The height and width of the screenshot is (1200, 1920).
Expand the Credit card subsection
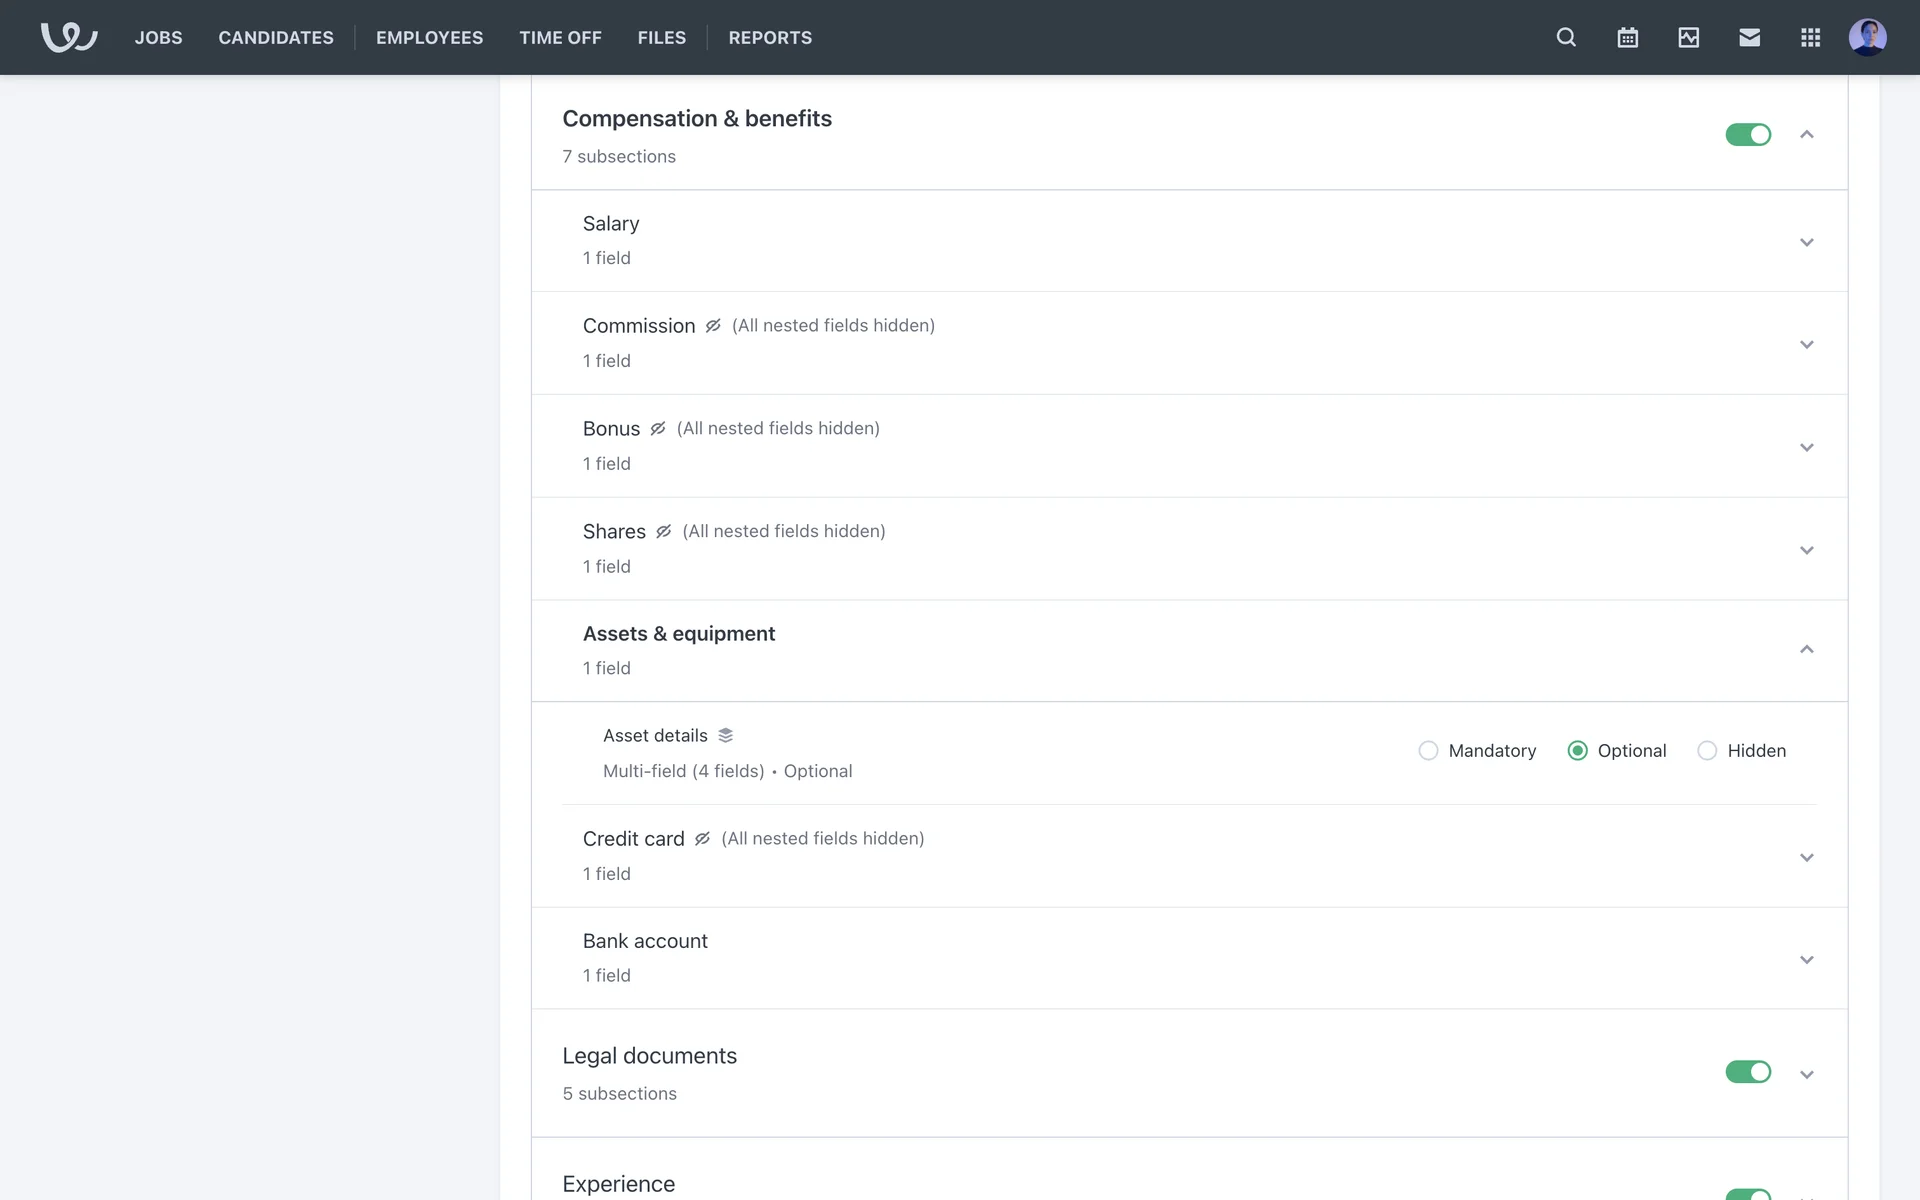coord(1806,857)
